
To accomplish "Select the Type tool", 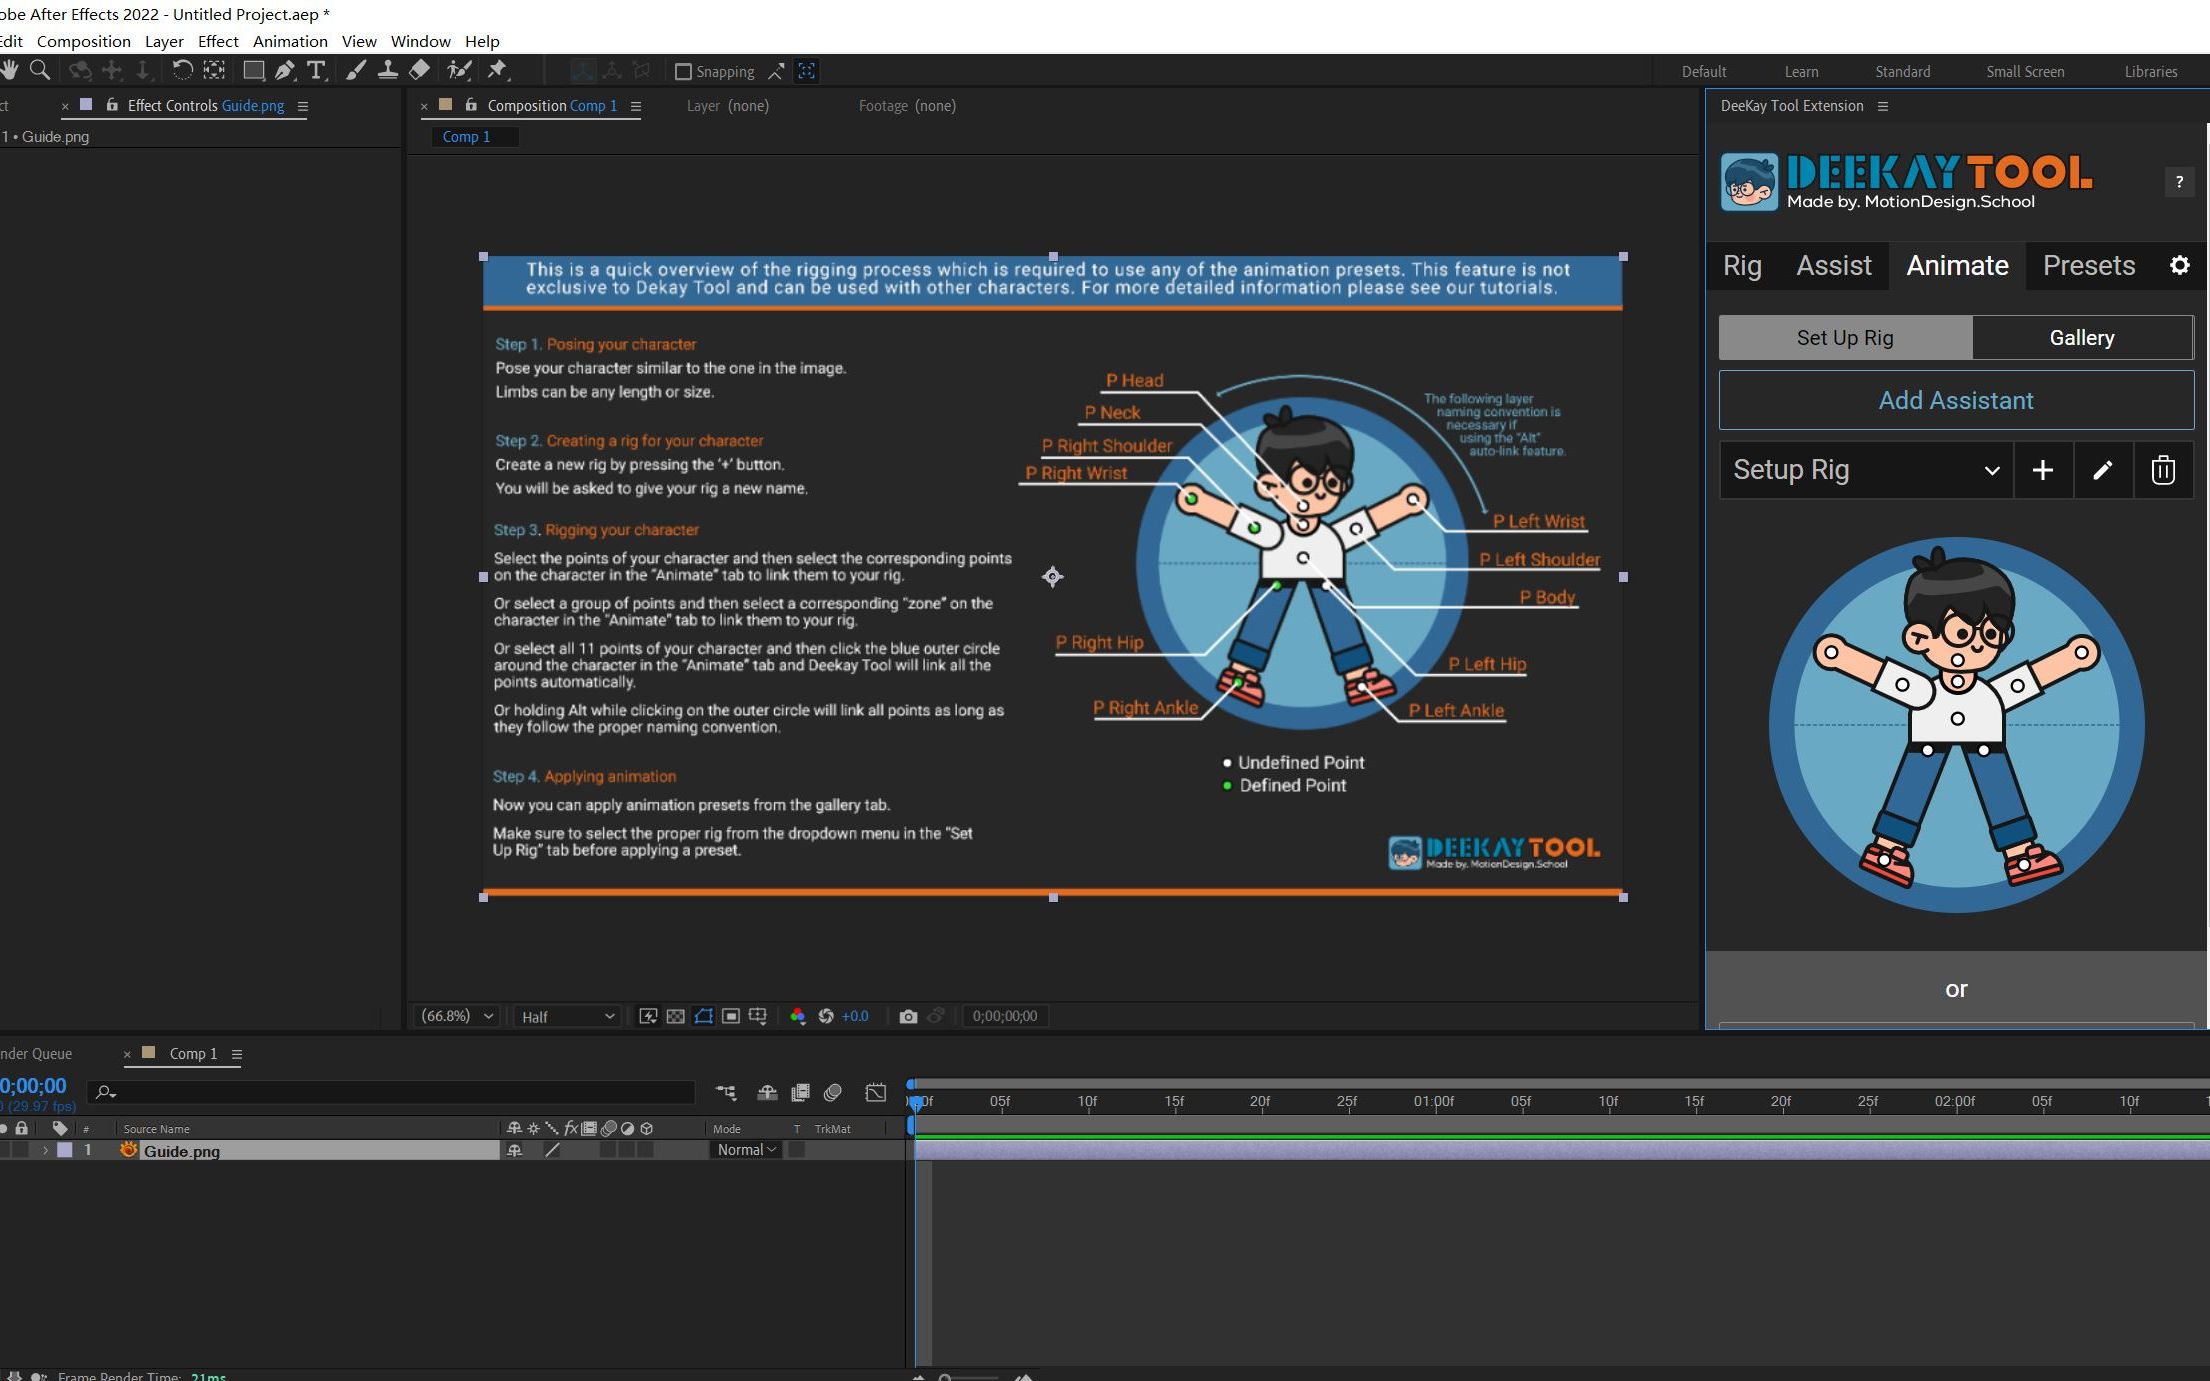I will 316,70.
